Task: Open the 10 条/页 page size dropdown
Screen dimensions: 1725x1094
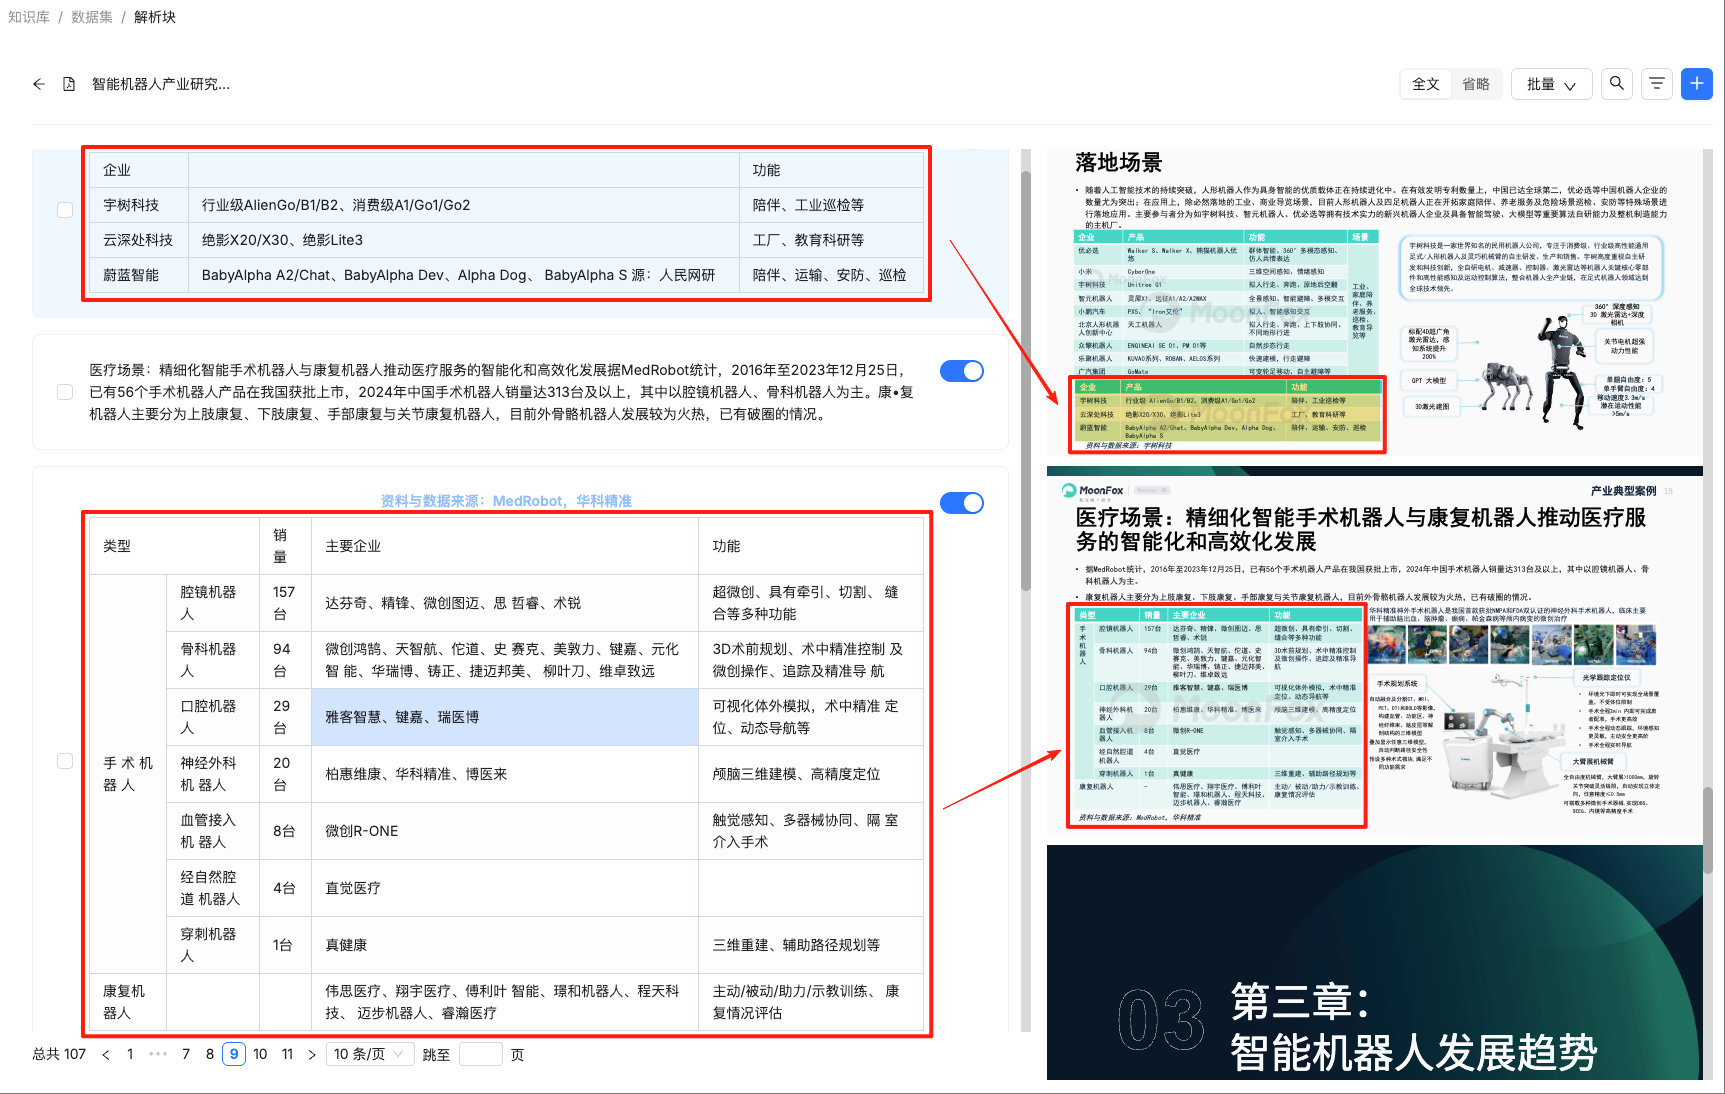Action: pyautogui.click(x=370, y=1054)
